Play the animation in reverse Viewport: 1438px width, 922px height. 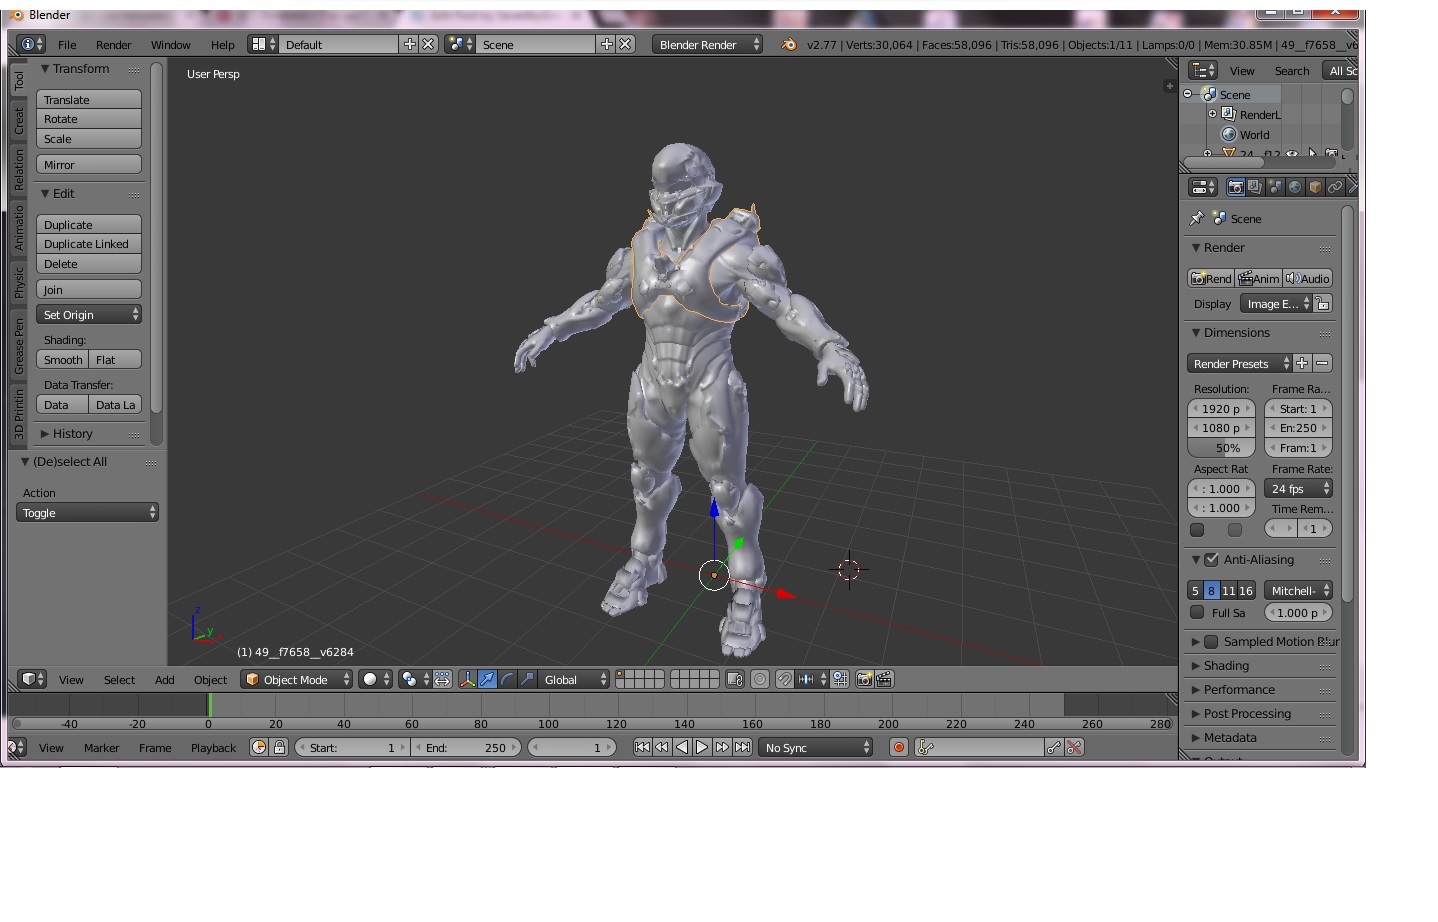[682, 747]
